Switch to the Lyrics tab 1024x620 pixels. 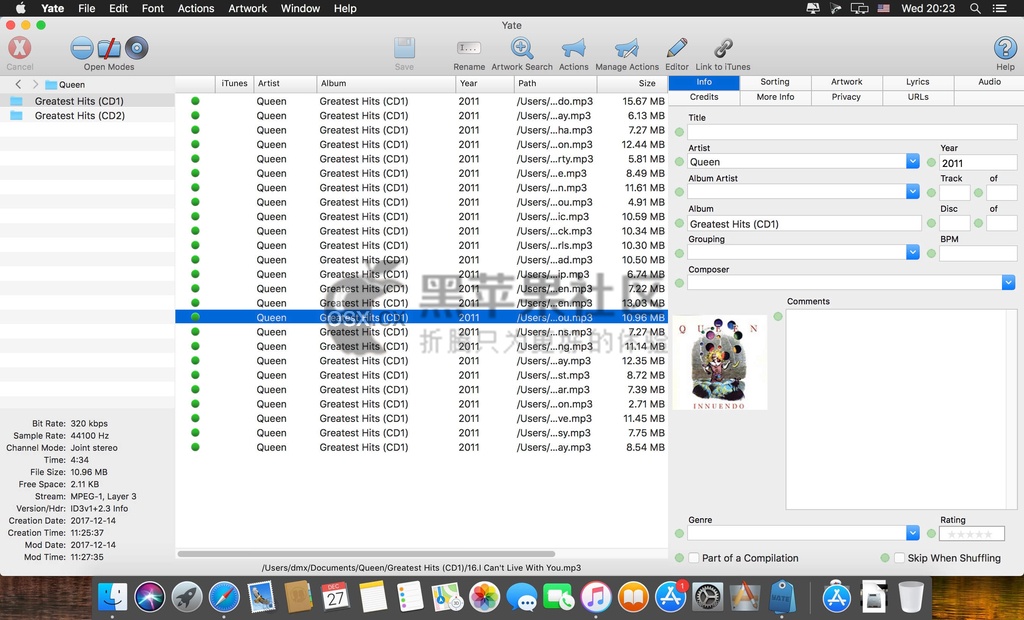(918, 82)
